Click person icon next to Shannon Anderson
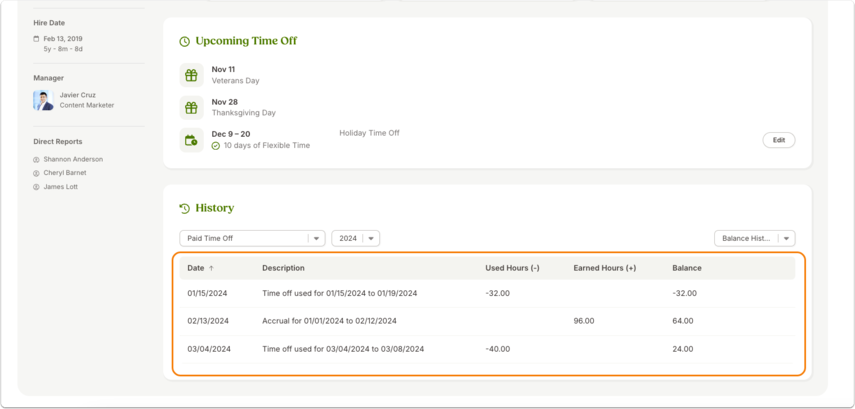Viewport: 855px width, 409px height. point(37,160)
